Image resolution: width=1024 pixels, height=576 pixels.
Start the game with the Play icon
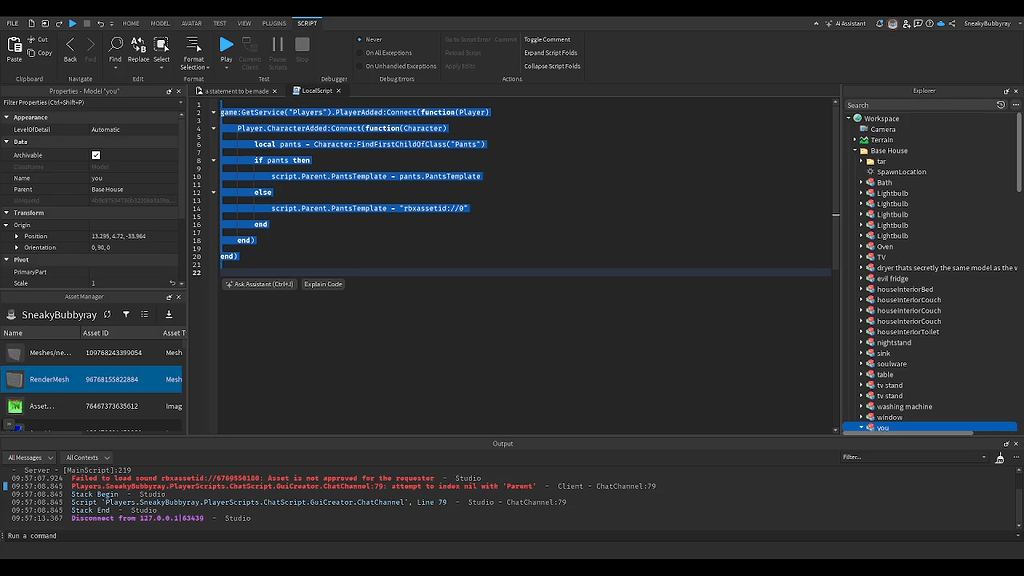(x=226, y=44)
